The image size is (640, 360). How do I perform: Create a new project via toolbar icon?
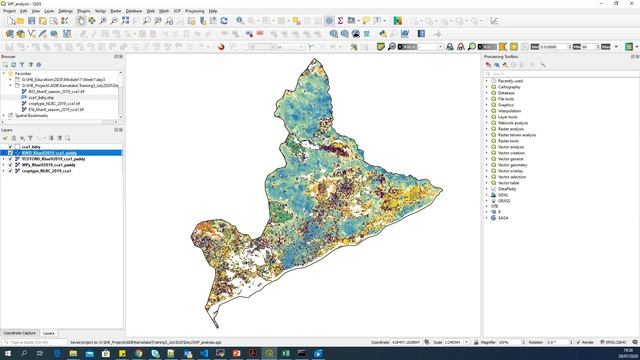(x=11, y=21)
